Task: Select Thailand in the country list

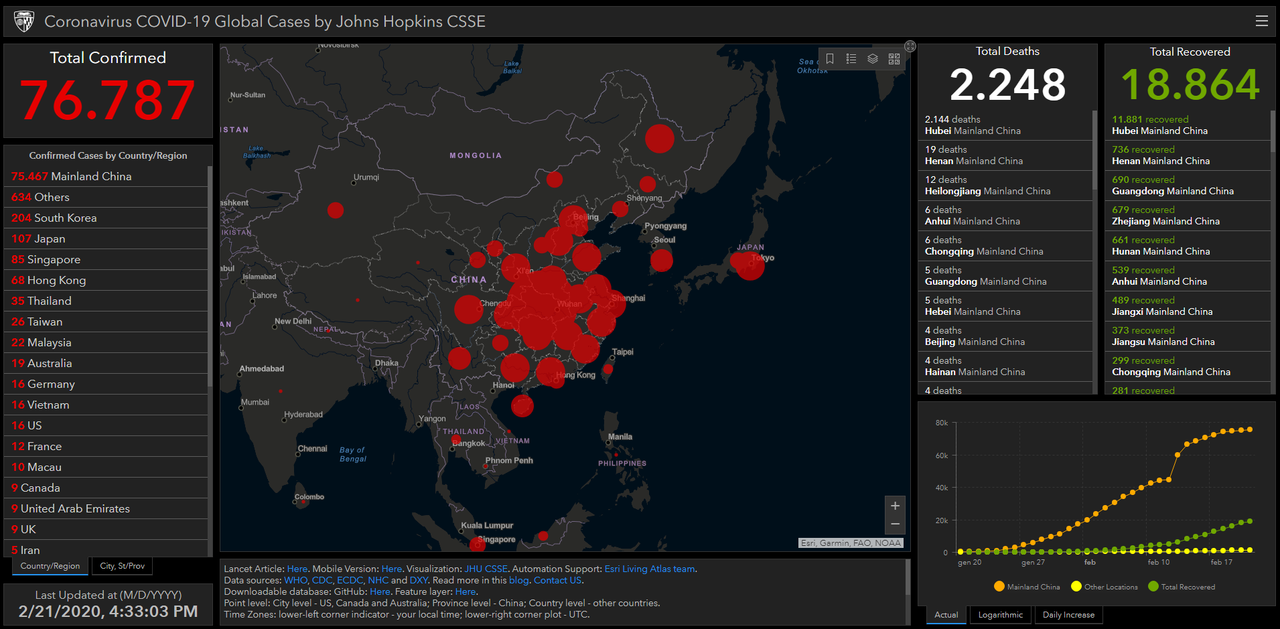Action: [x=108, y=301]
